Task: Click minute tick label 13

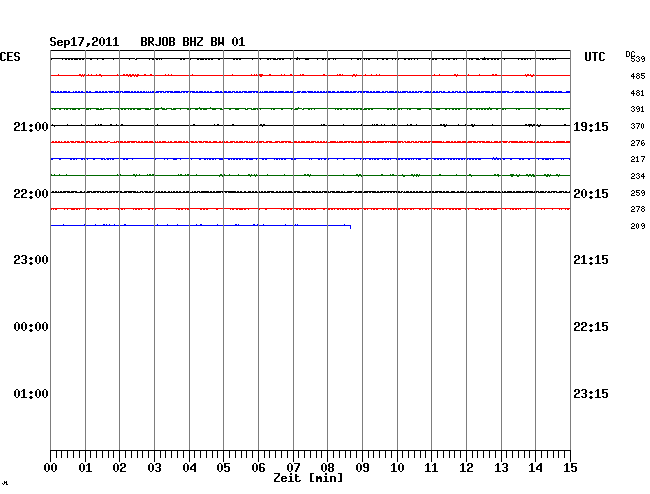Action: coord(501,468)
